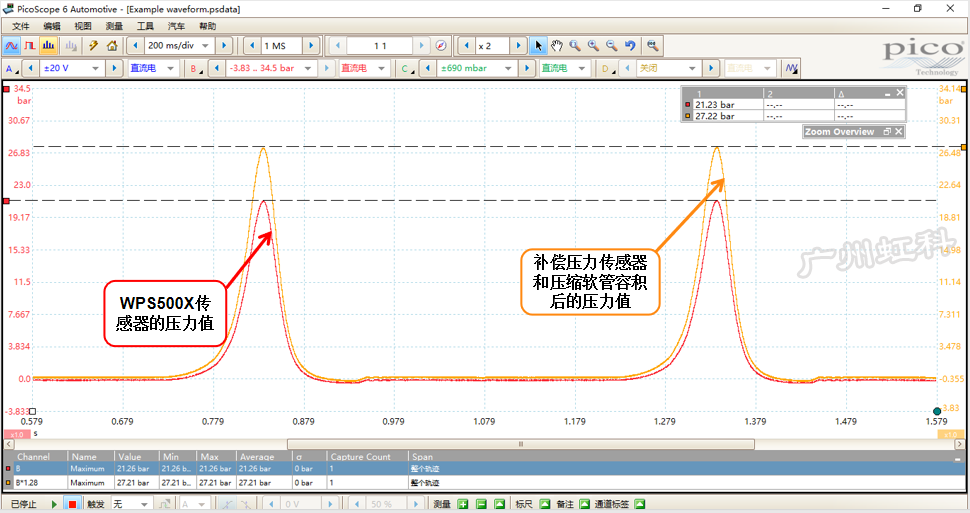
Task: Increase timebase with right arrow
Action: pos(225,46)
